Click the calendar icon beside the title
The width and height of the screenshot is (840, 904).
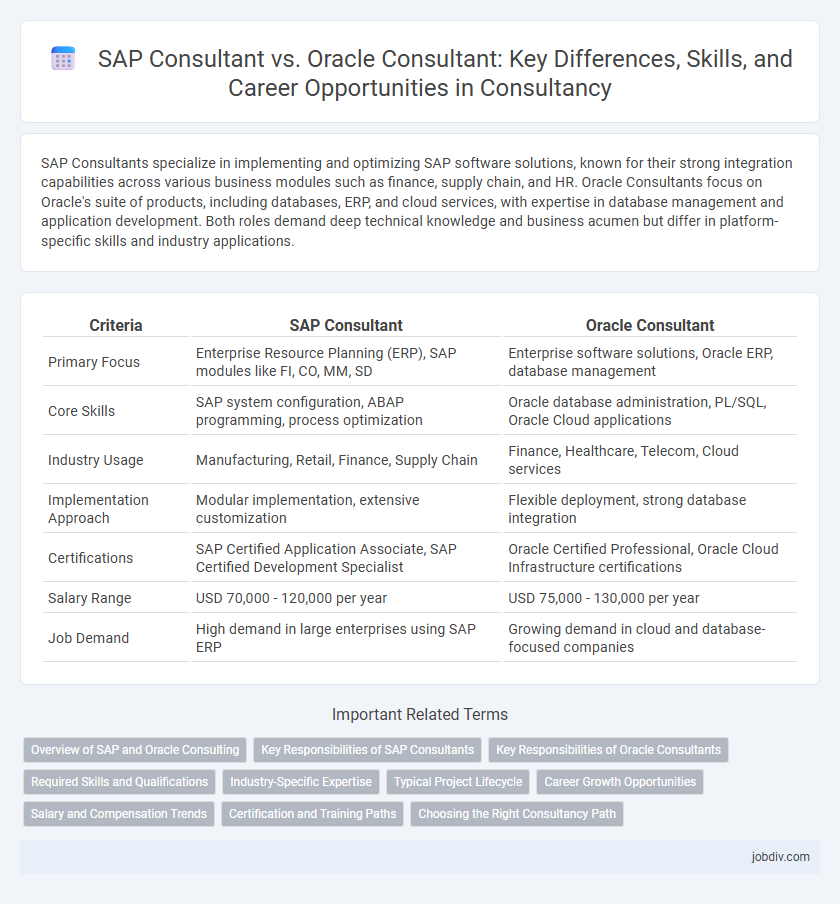63,59
